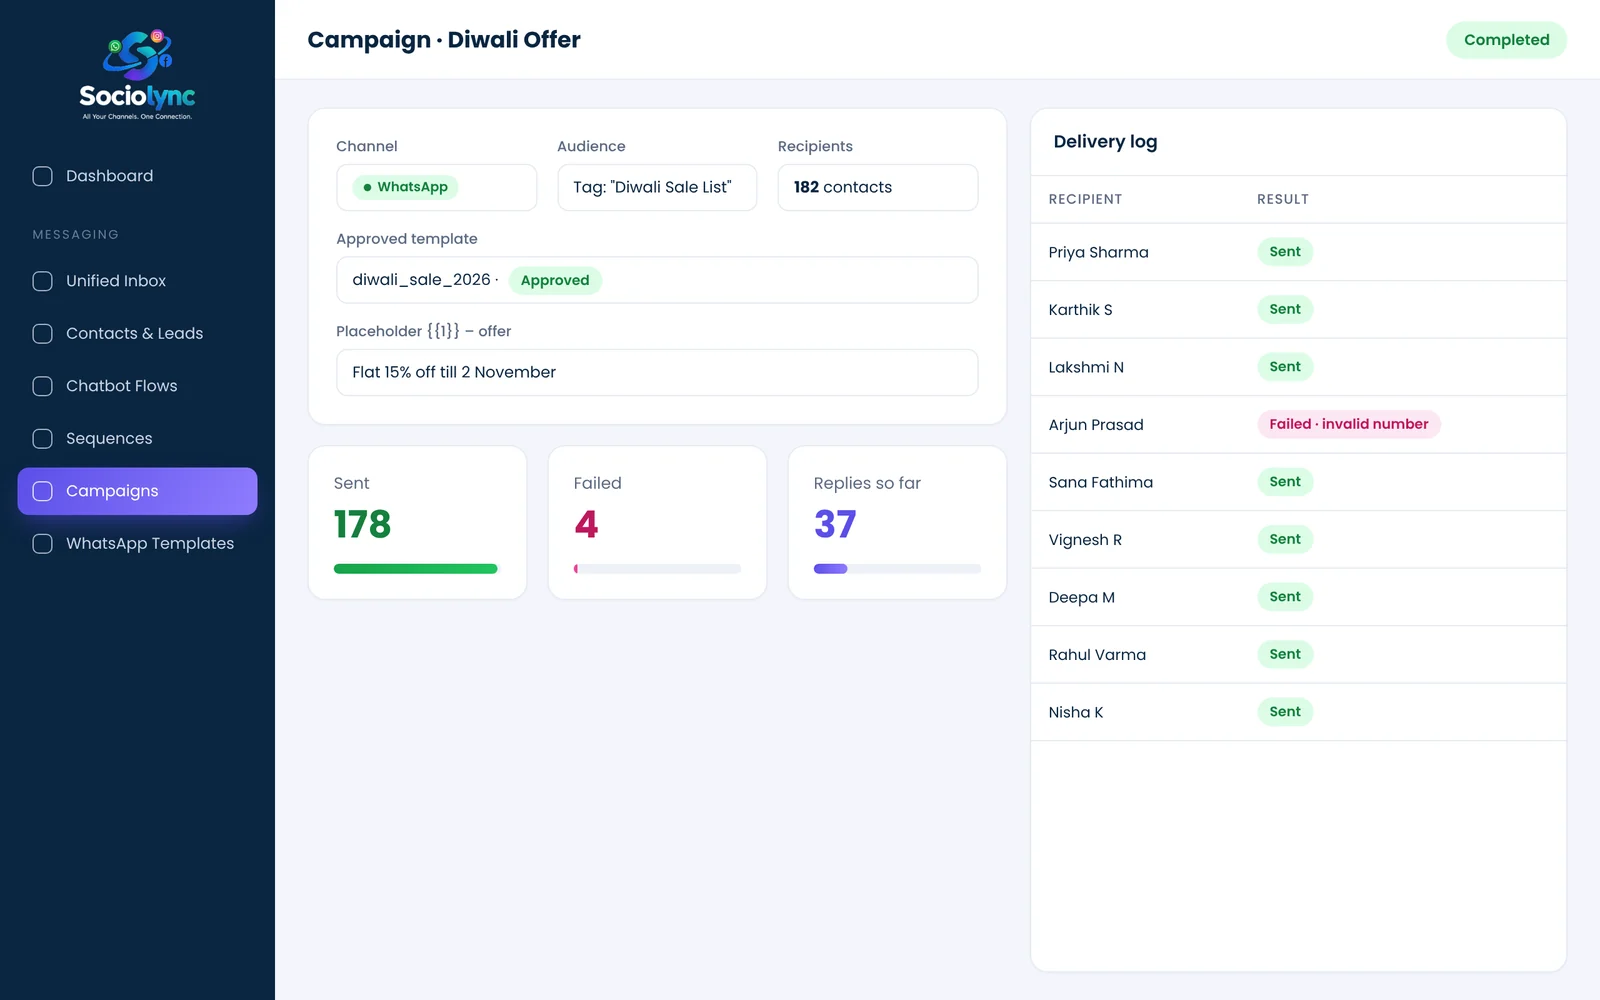Select recipient Vignesh R
The image size is (1600, 1000).
click(x=1085, y=540)
